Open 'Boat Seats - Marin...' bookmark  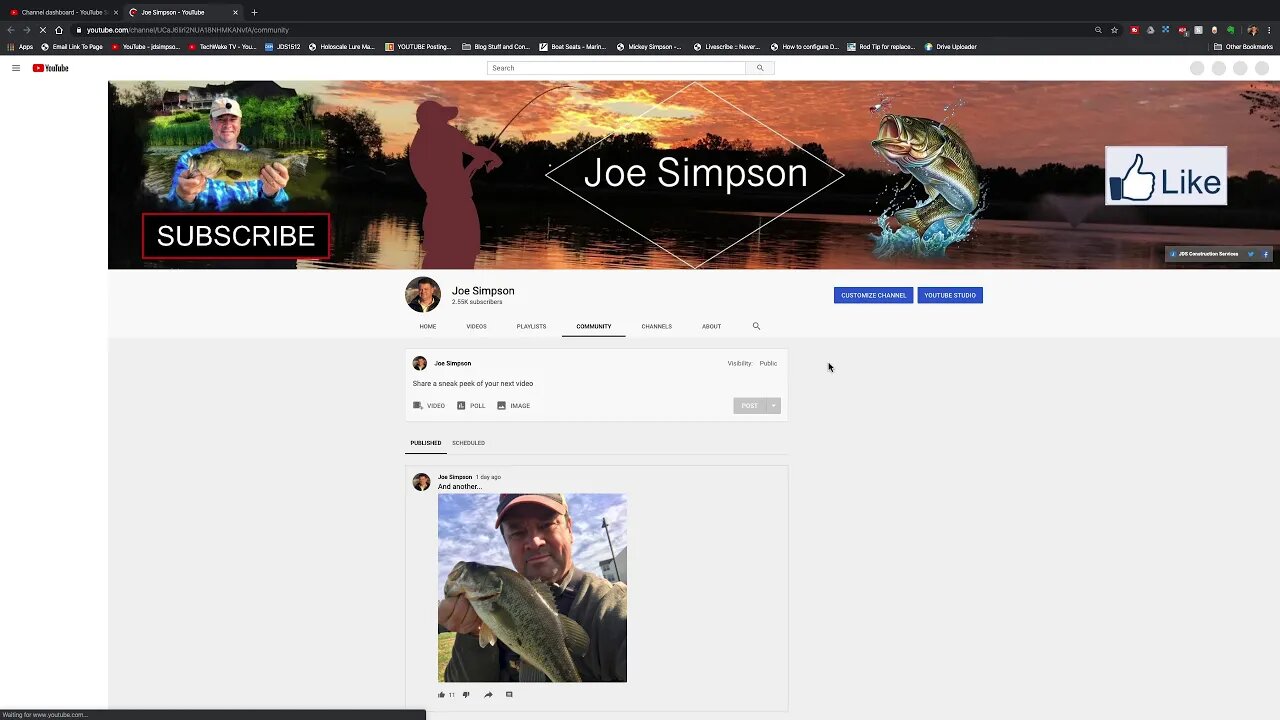pyautogui.click(x=572, y=47)
